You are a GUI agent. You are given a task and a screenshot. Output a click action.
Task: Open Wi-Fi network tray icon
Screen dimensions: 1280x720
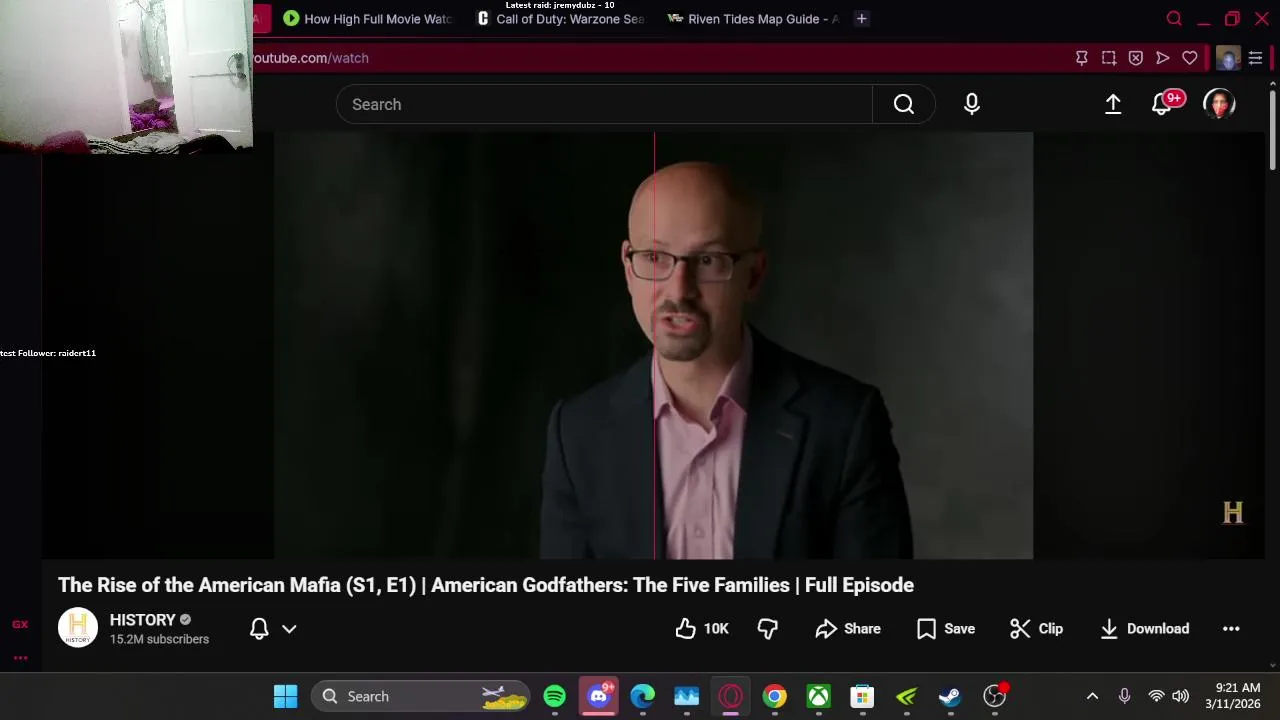1156,696
